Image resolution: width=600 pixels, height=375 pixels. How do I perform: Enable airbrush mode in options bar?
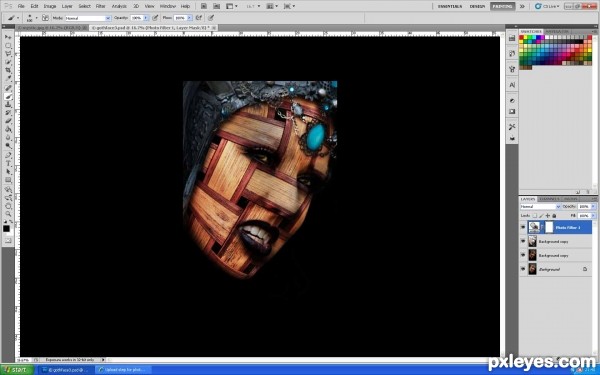tap(199, 18)
